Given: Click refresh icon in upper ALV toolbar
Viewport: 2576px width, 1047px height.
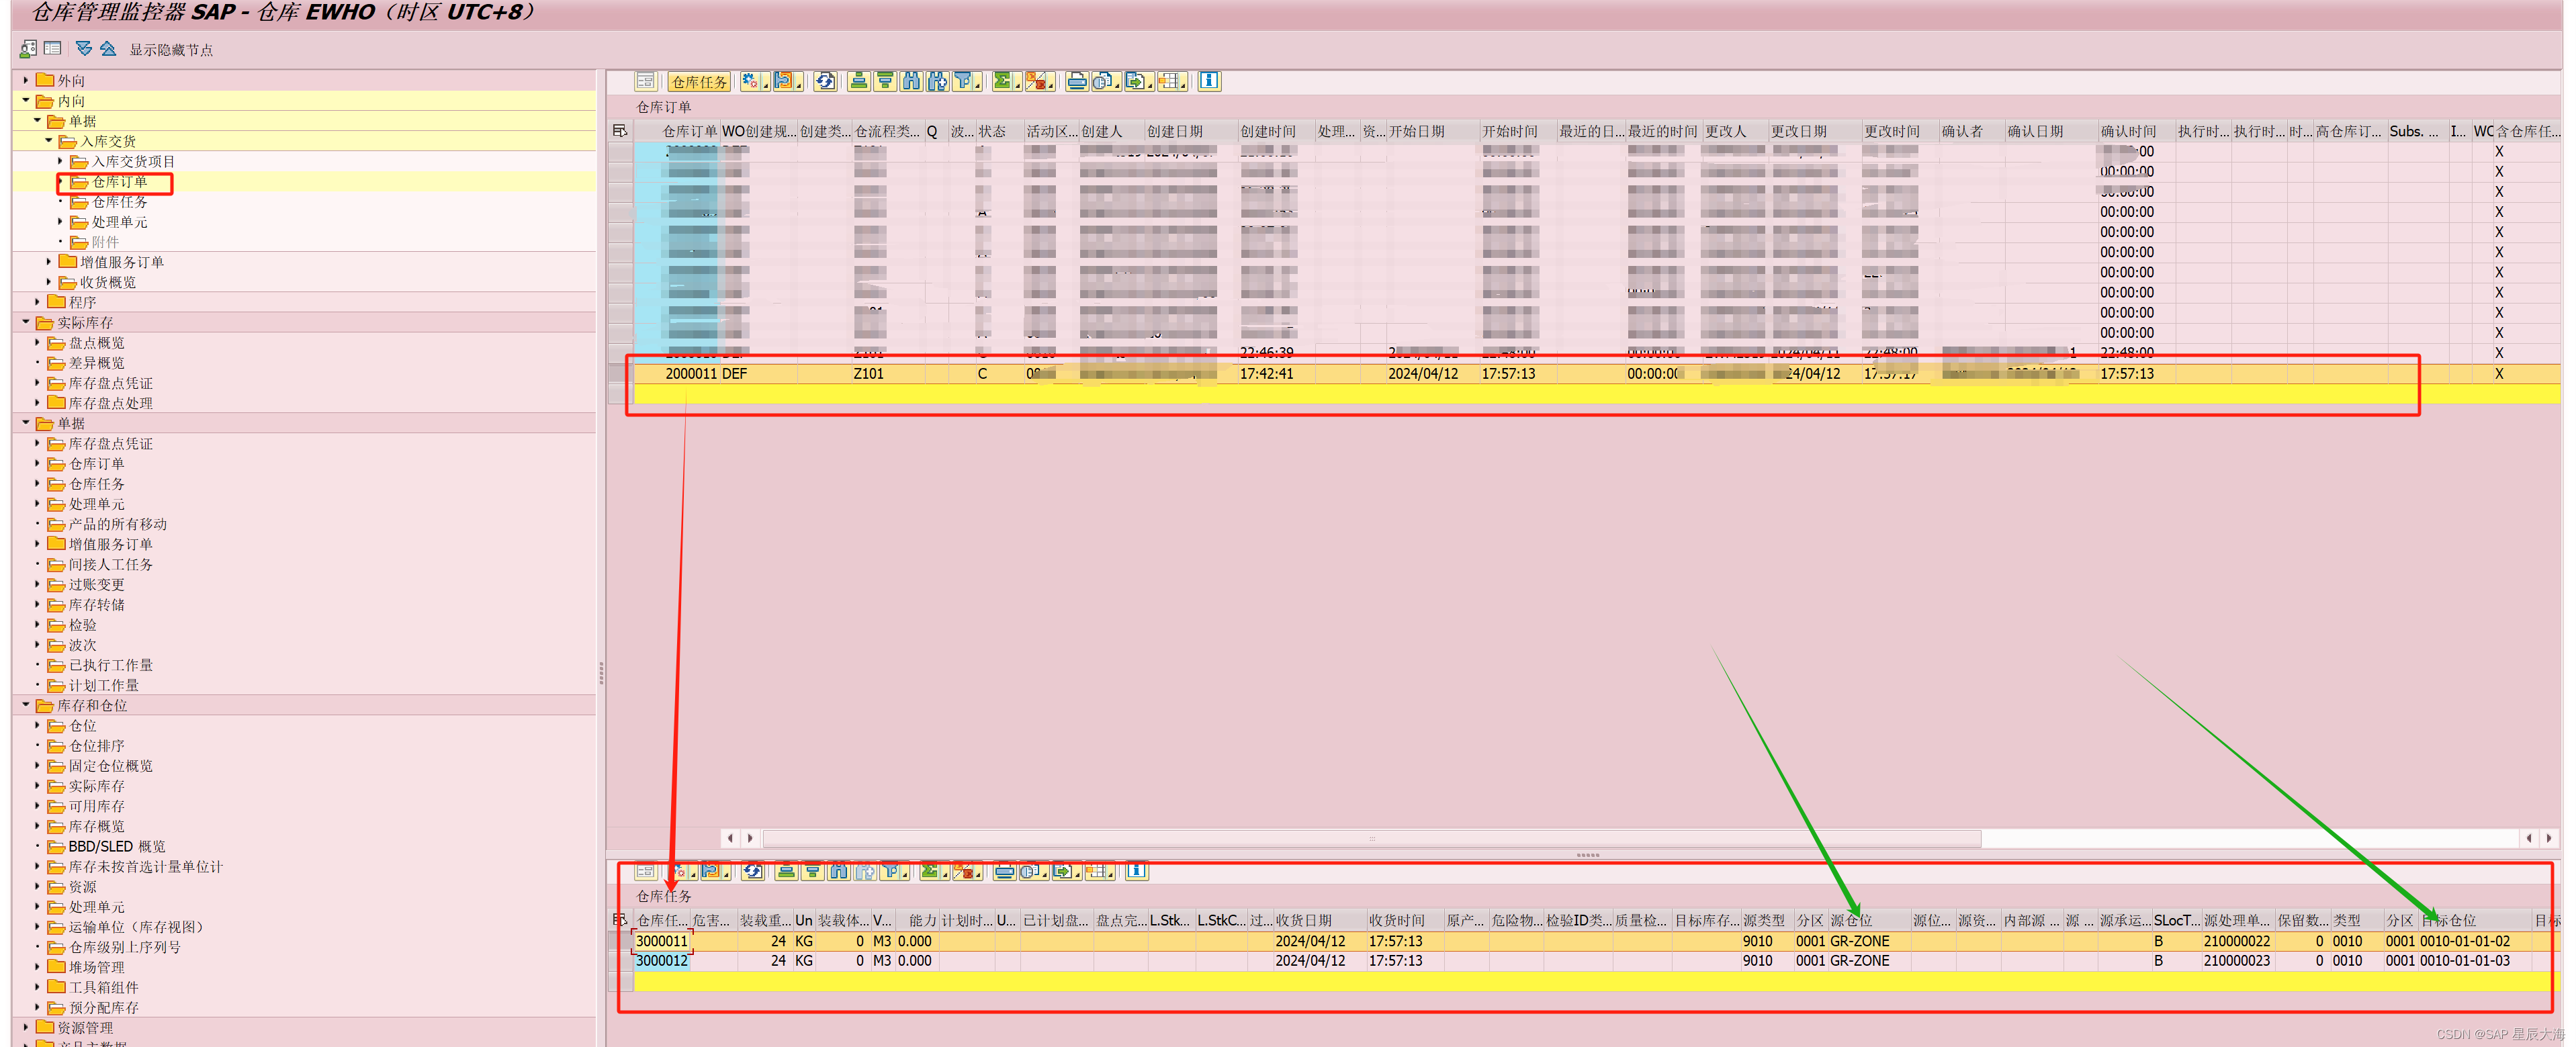Looking at the screenshot, I should pyautogui.click(x=825, y=82).
